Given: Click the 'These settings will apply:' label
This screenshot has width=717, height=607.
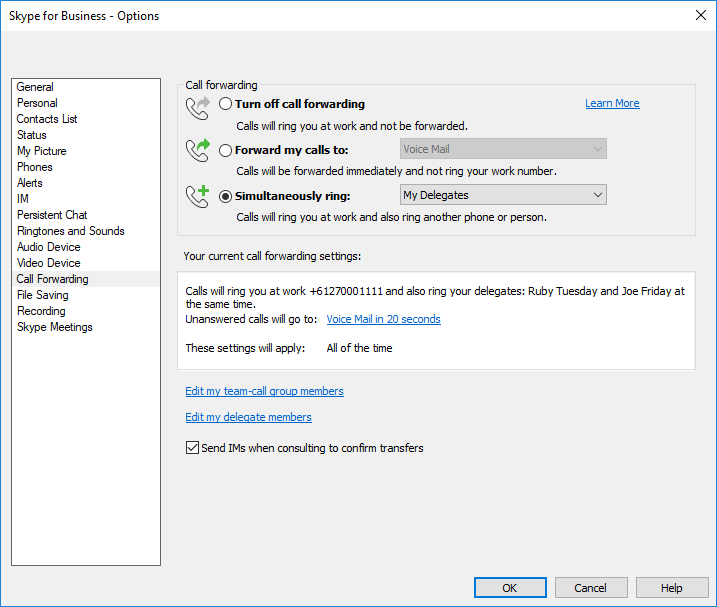Looking at the screenshot, I should (245, 348).
